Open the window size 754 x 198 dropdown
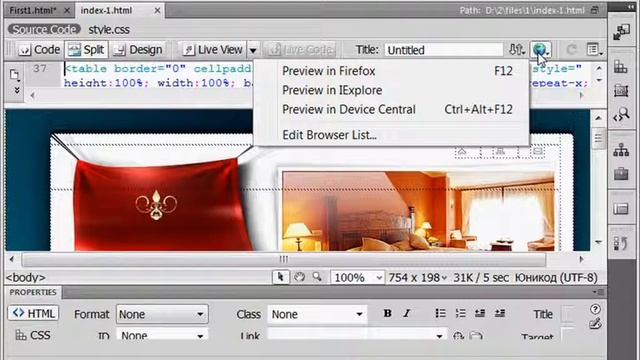This screenshot has width=640, height=360. coord(418,278)
